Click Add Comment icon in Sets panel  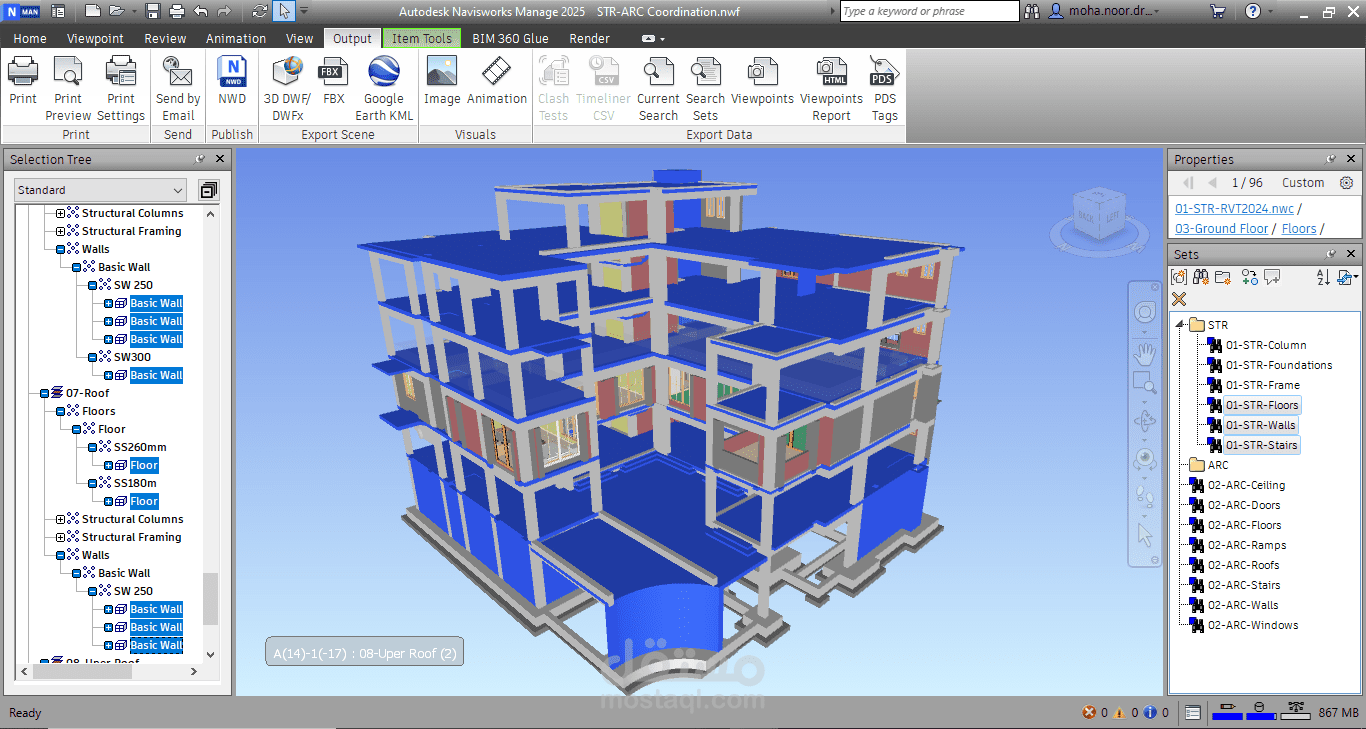tap(1272, 277)
